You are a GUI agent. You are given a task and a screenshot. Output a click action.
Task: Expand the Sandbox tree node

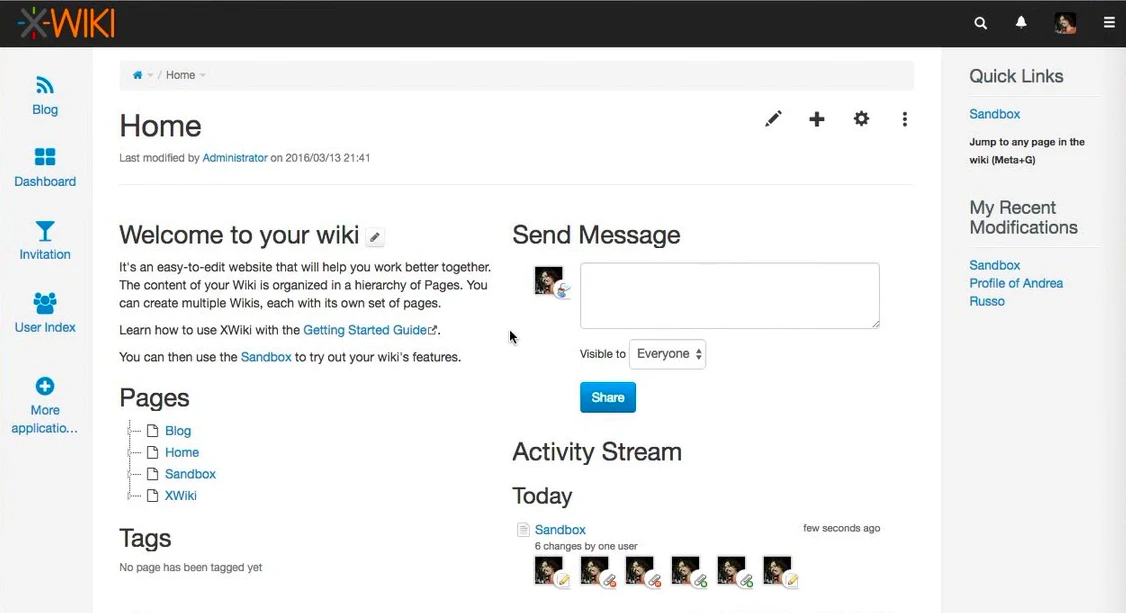coord(130,474)
